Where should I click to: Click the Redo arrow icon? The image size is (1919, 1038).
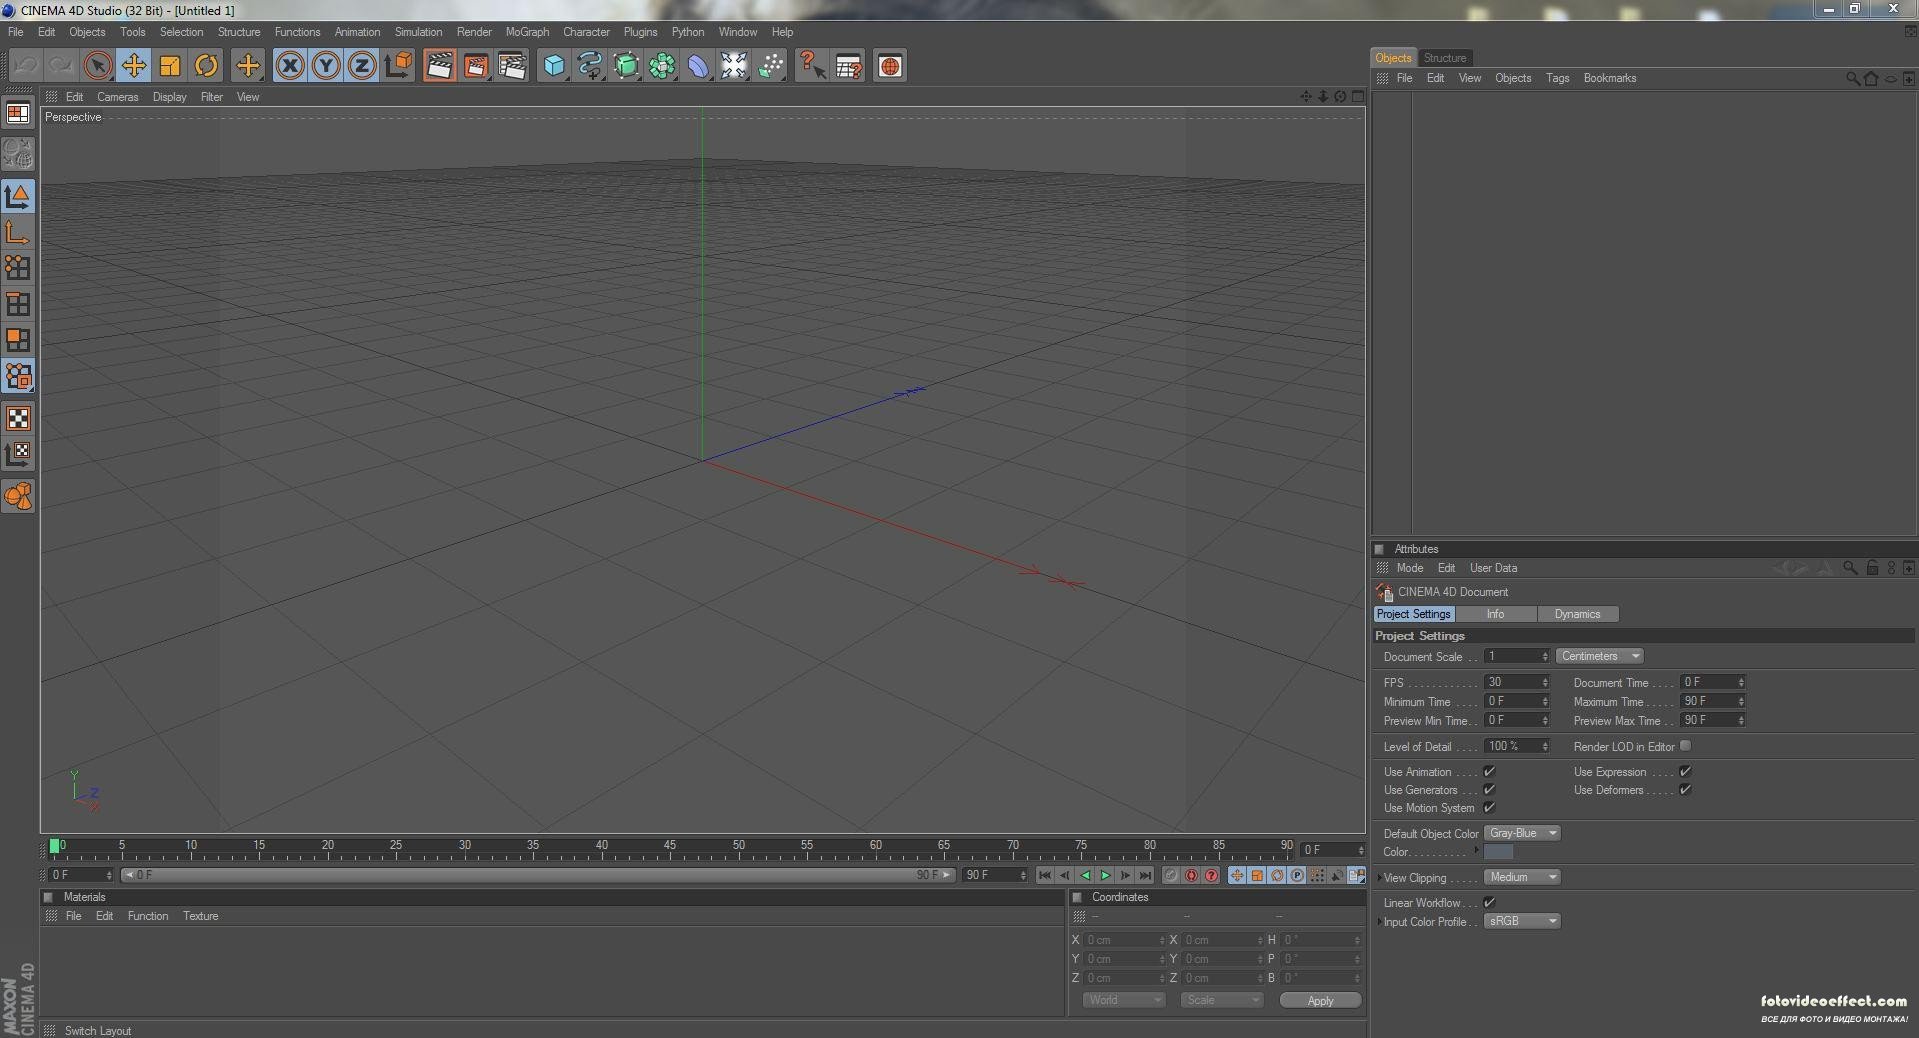[61, 66]
